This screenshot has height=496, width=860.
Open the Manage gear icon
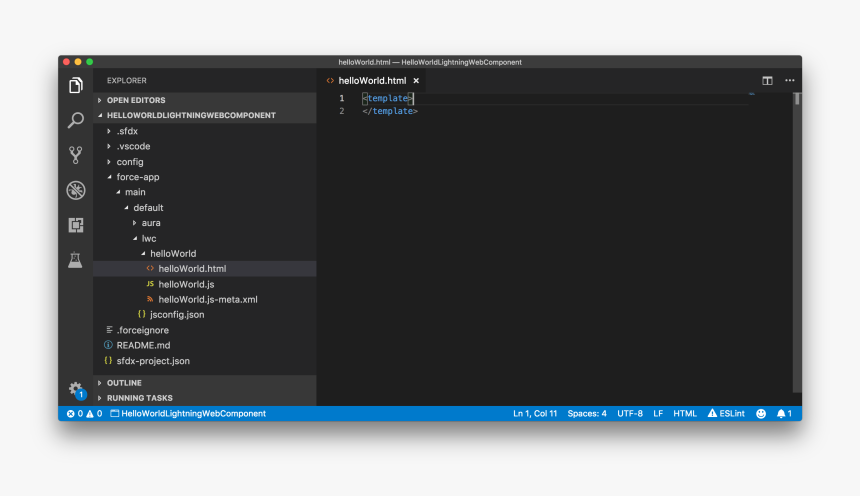[x=76, y=389]
